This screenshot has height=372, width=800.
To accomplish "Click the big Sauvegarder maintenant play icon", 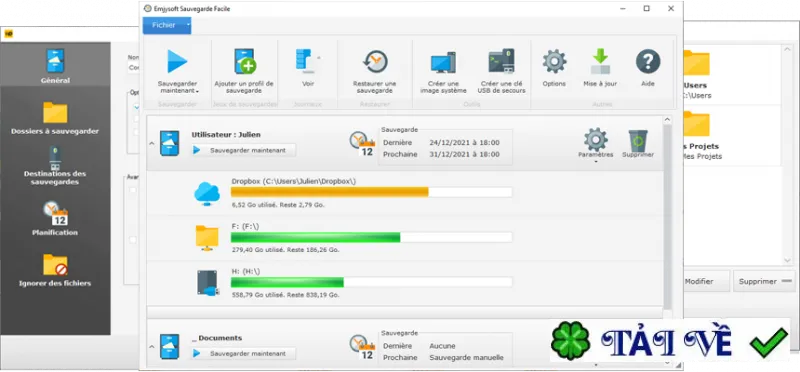I will pyautogui.click(x=177, y=61).
